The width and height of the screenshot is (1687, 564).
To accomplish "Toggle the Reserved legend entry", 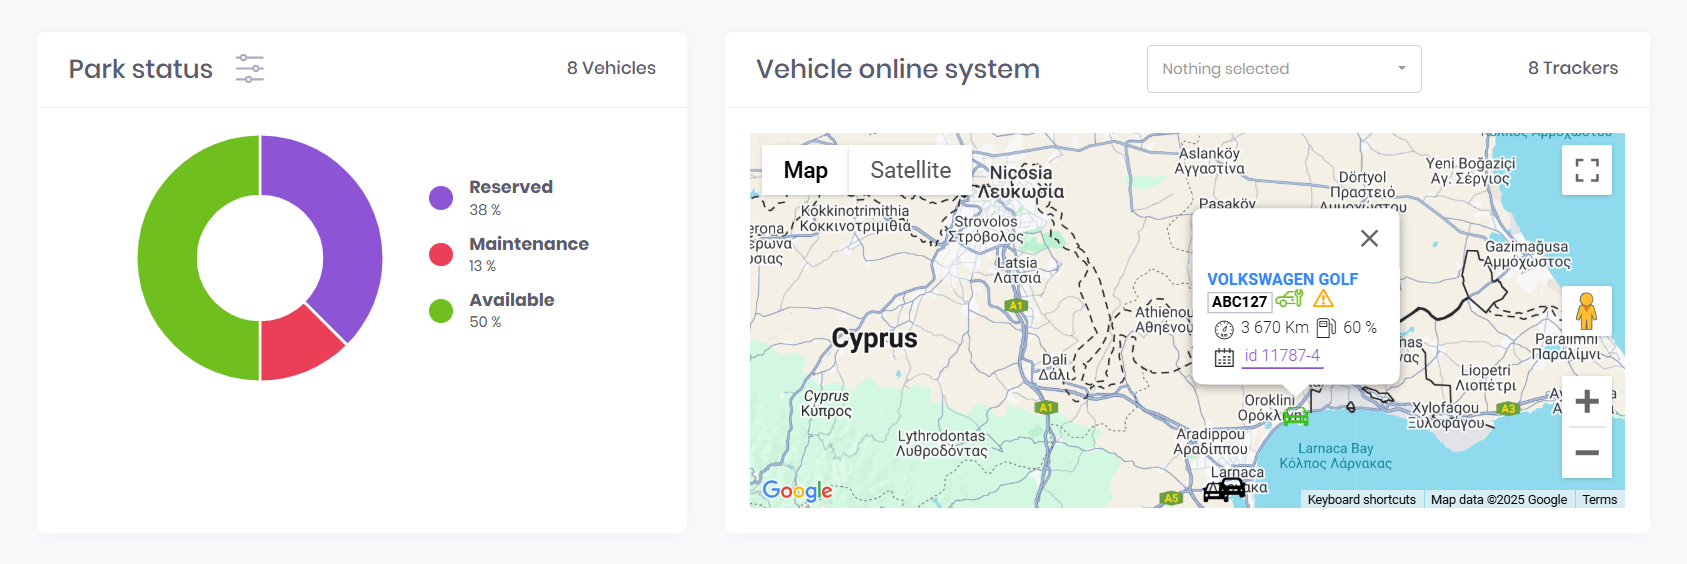I will (510, 187).
